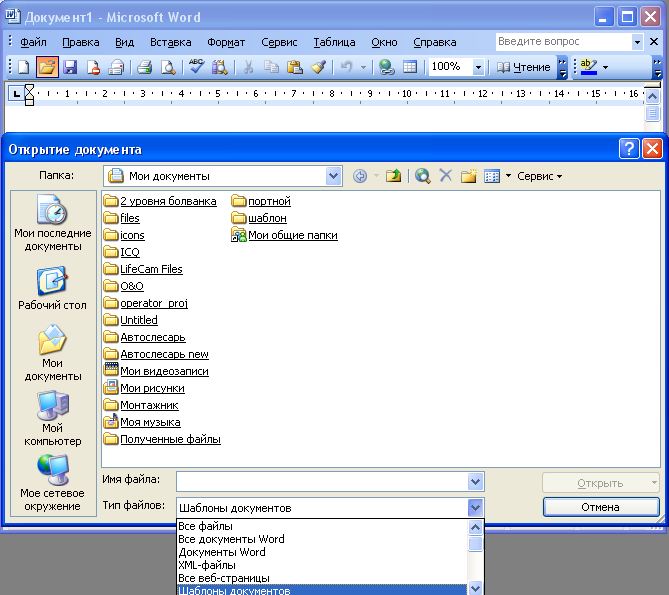This screenshot has width=669, height=595.
Task: Click the Delete X icon in dialog
Action: tap(445, 175)
